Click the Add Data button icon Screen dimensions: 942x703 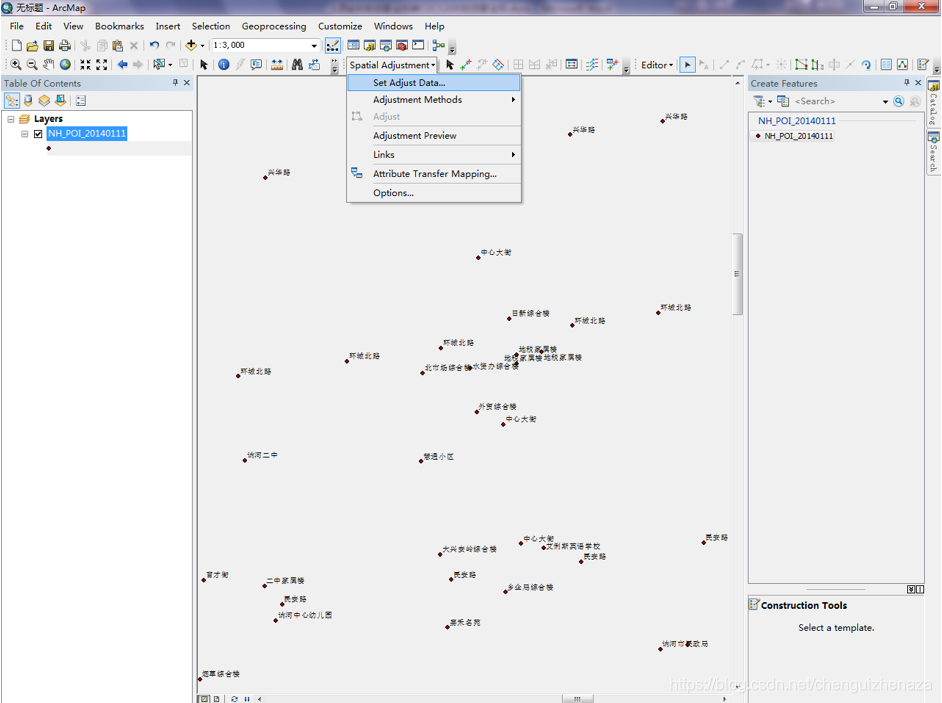(x=191, y=45)
